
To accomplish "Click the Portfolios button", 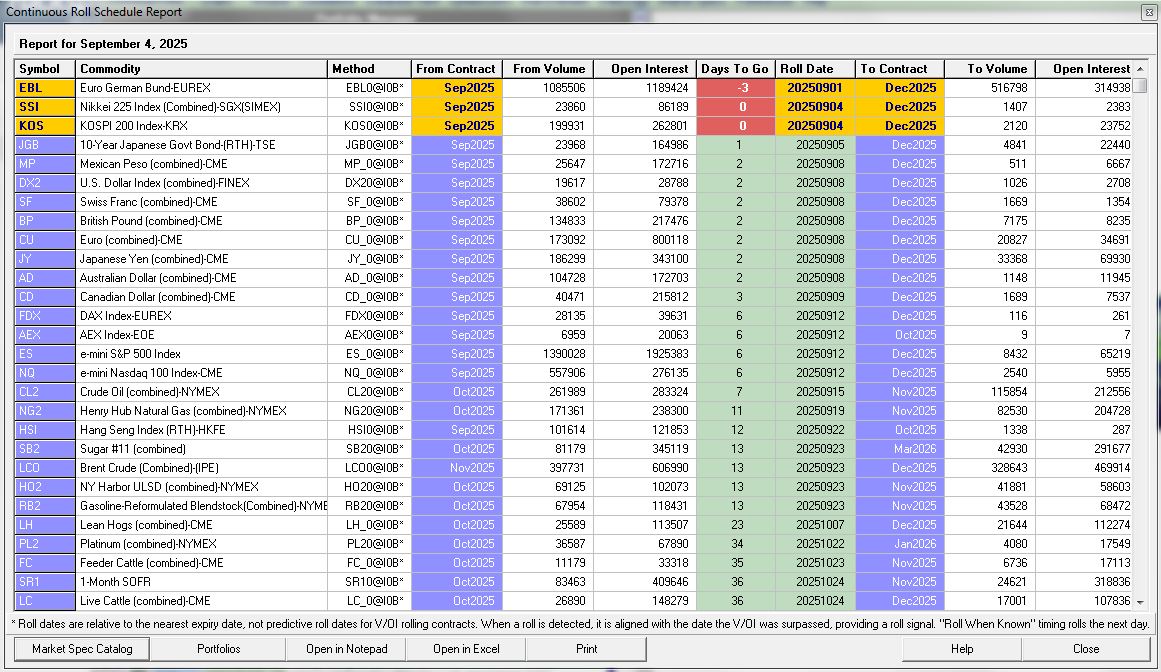I will 218,648.
